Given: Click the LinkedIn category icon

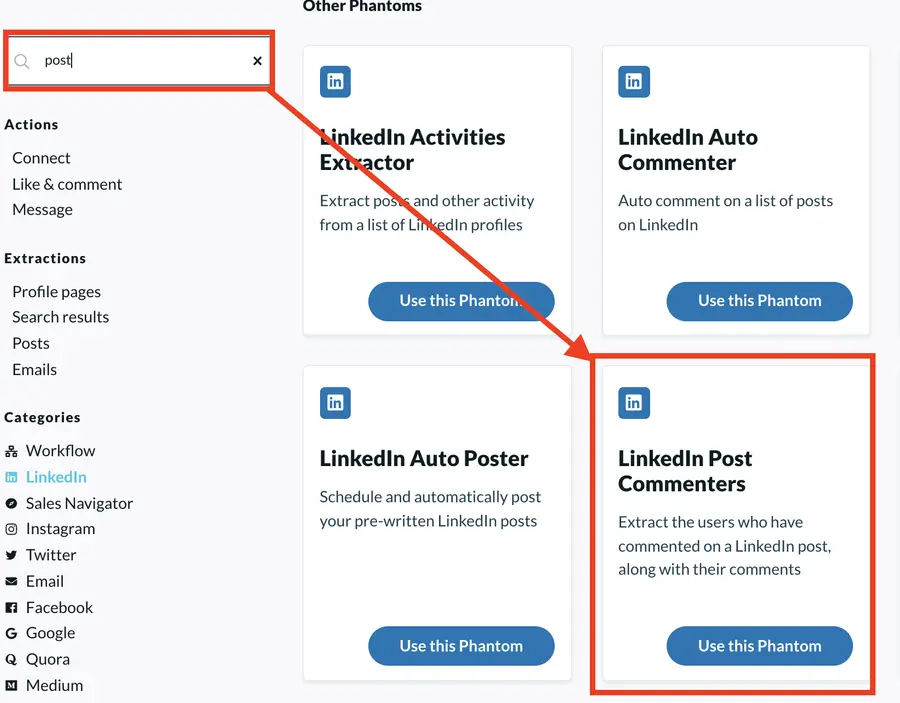Looking at the screenshot, I should coord(10,477).
